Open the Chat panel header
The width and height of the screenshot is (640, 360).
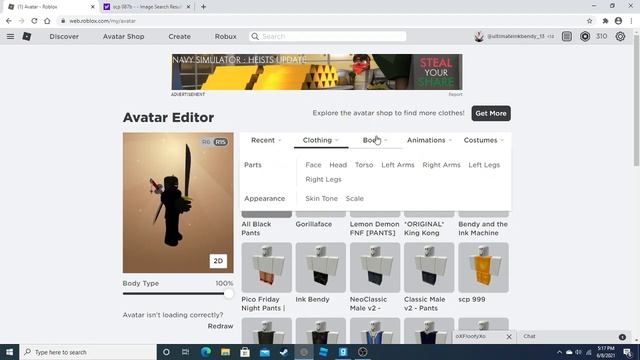click(574, 336)
